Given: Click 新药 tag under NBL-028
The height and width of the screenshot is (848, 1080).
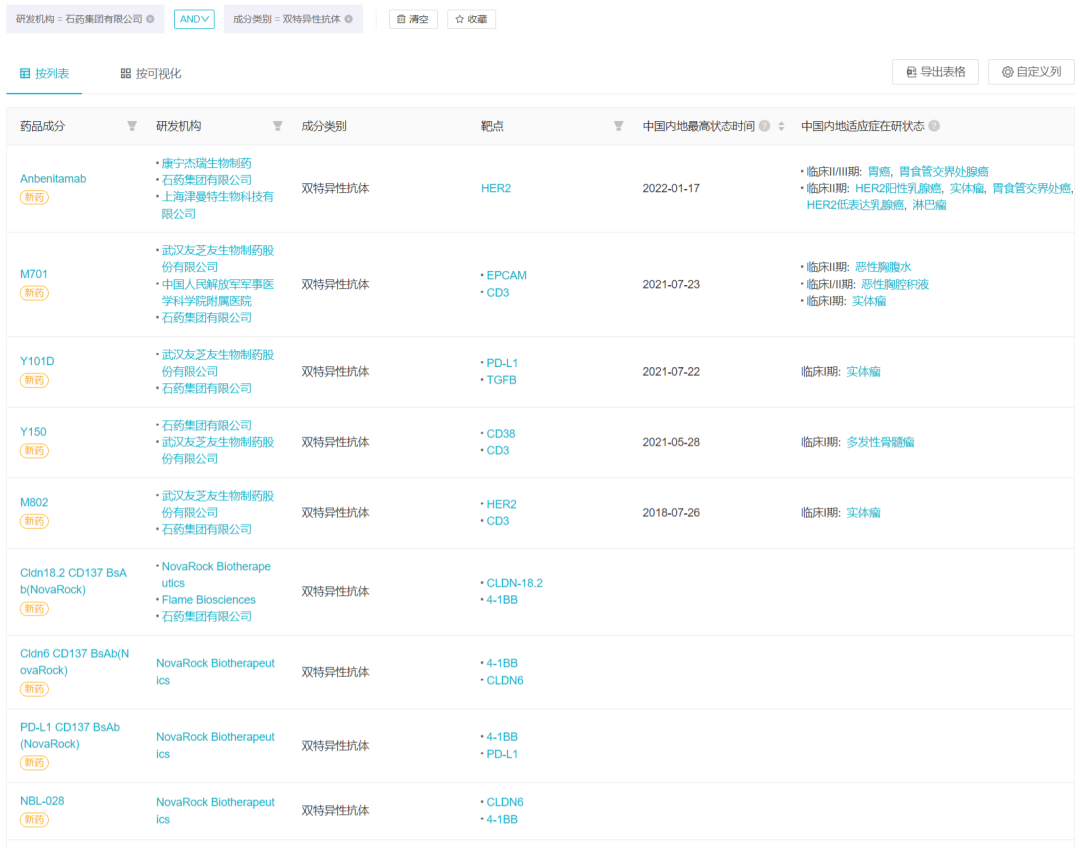Looking at the screenshot, I should click(34, 820).
